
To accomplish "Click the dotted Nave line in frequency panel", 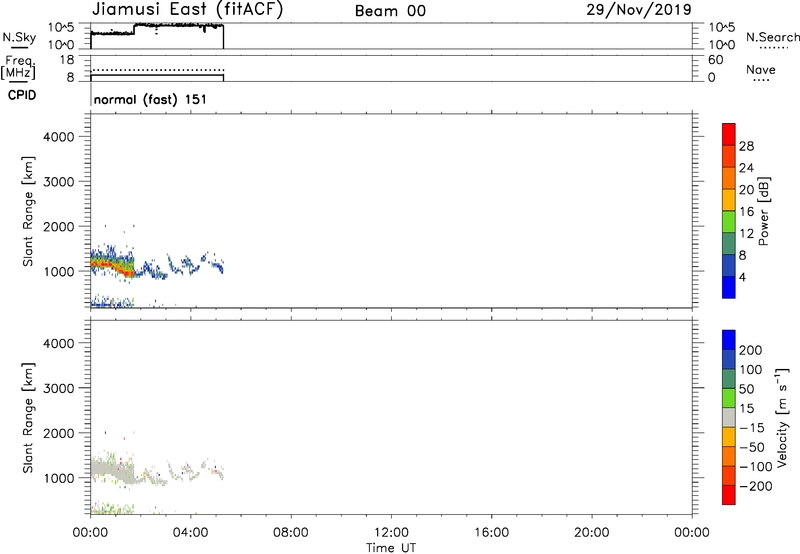I will [157, 69].
